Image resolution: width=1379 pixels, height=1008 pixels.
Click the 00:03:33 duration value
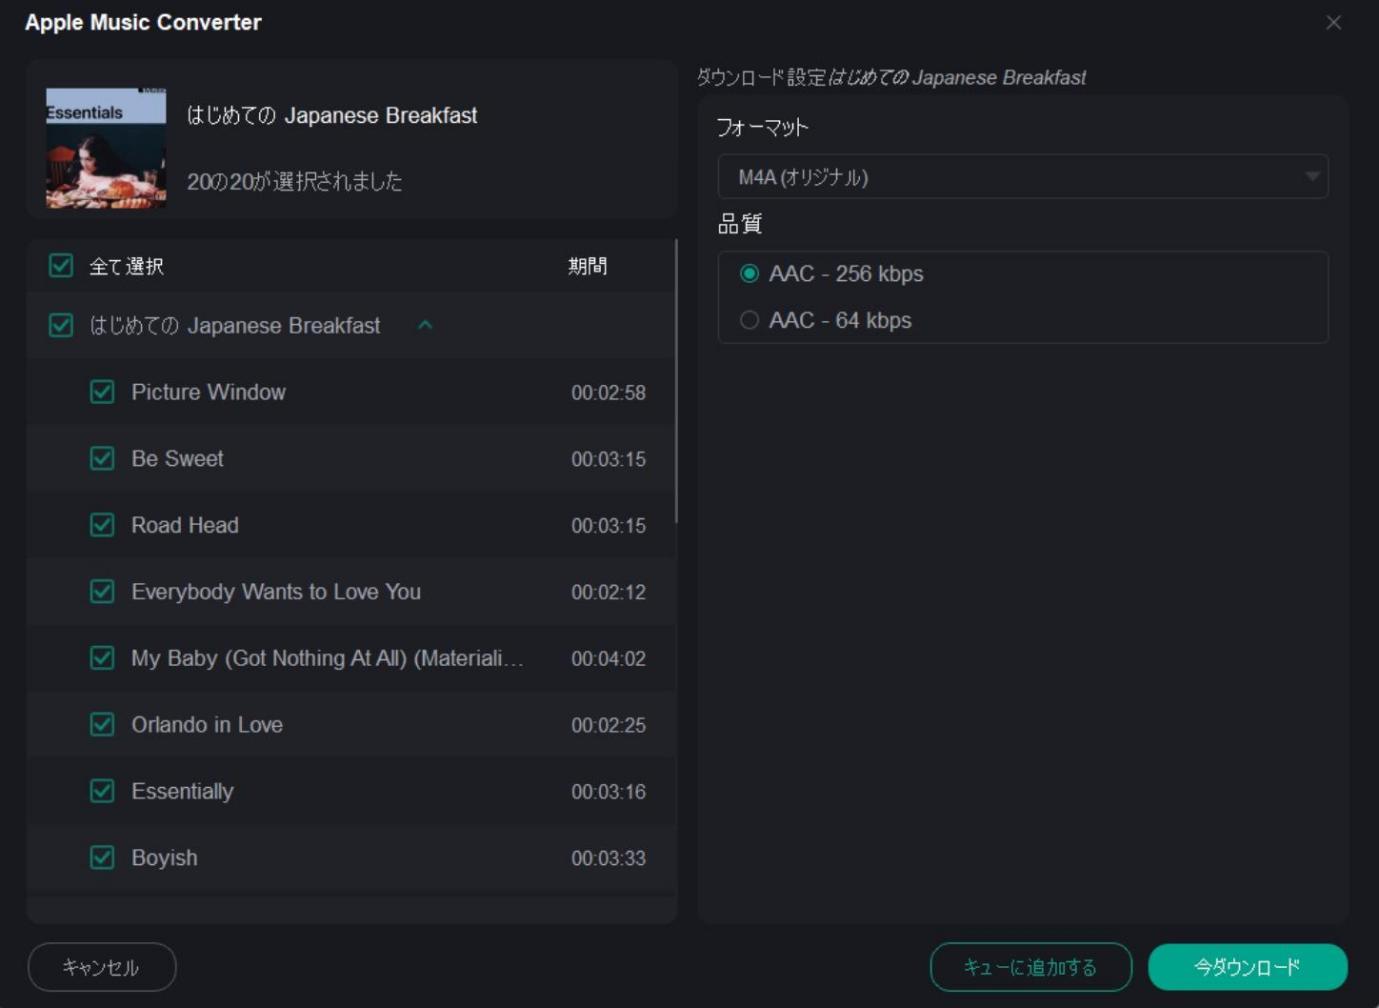pos(608,858)
